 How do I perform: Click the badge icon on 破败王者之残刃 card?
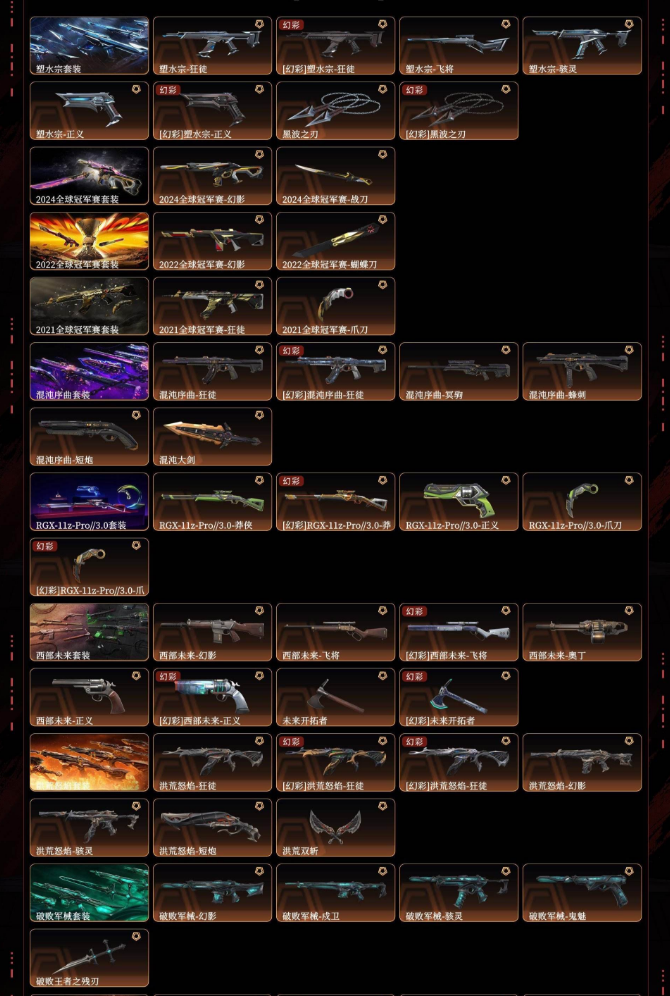pos(136,936)
